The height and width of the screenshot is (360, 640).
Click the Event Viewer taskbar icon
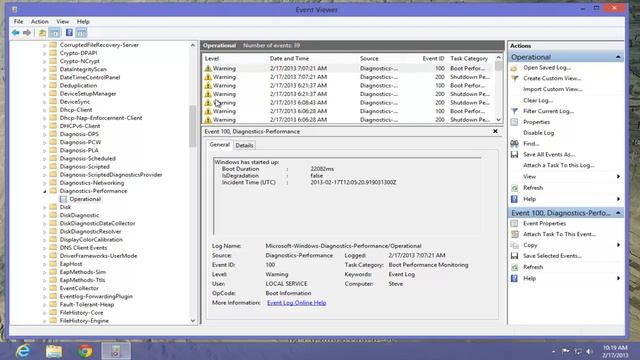coord(116,351)
